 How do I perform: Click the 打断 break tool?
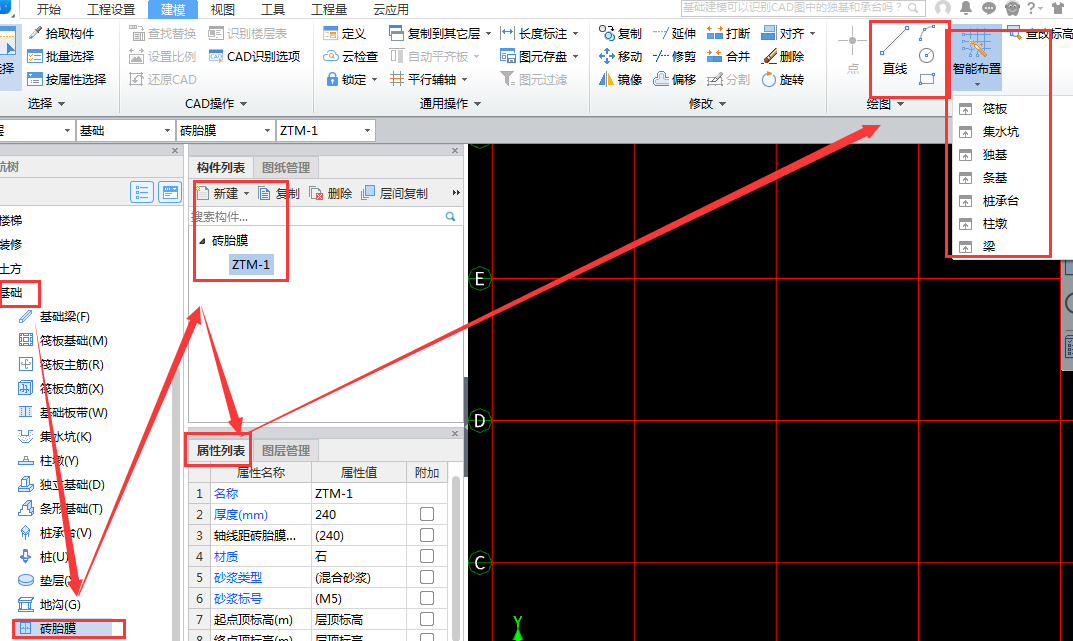pyautogui.click(x=728, y=34)
